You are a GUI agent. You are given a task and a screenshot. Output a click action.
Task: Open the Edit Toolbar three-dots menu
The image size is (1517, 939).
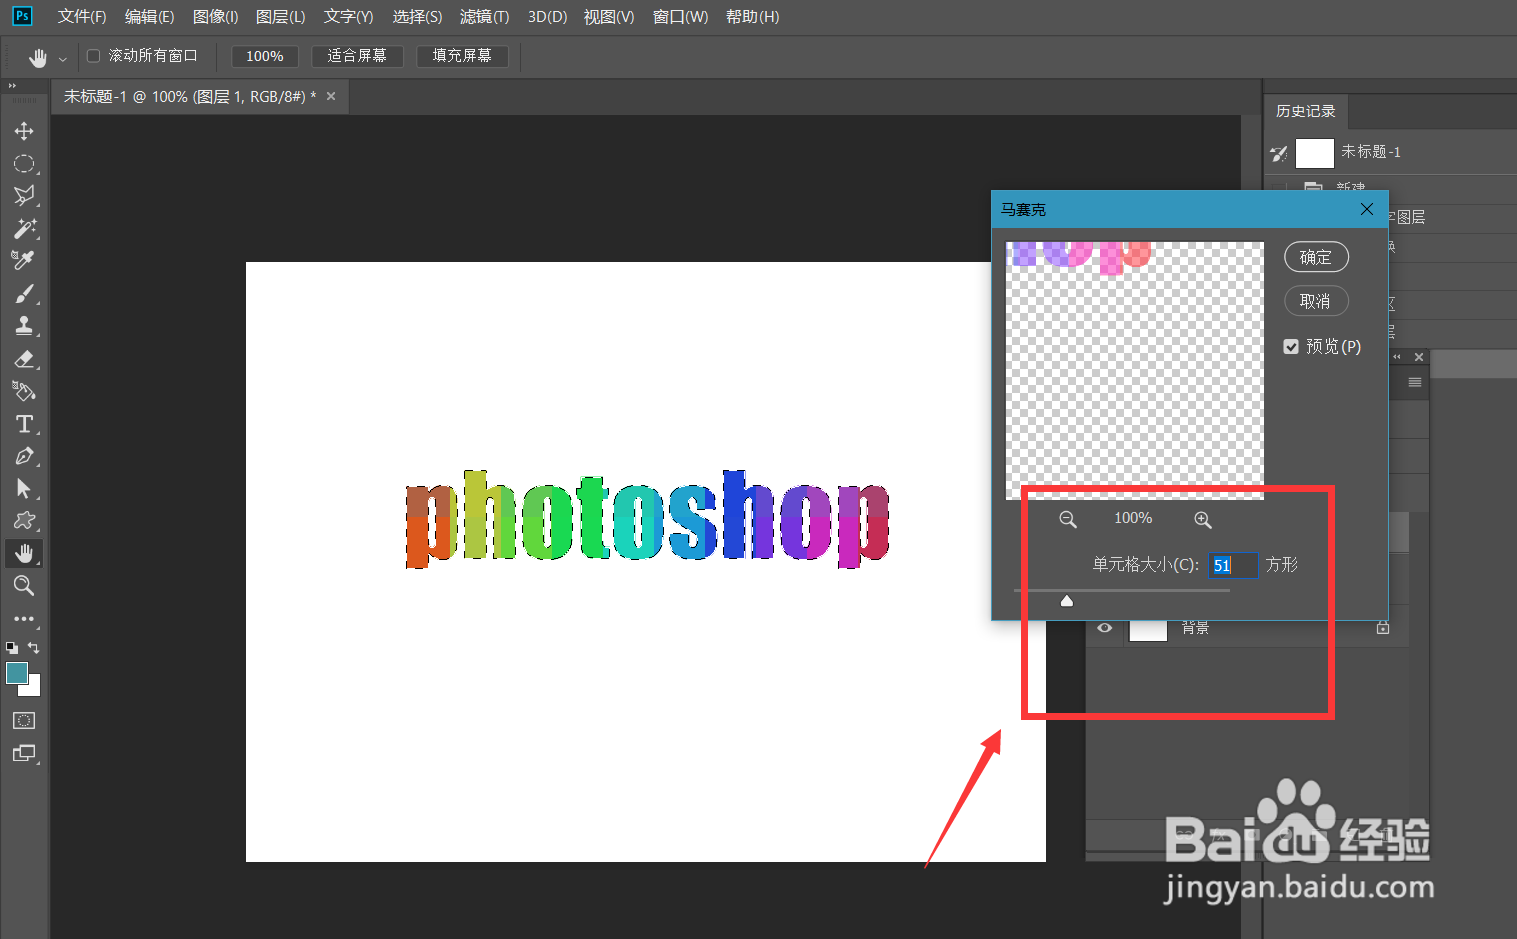24,619
